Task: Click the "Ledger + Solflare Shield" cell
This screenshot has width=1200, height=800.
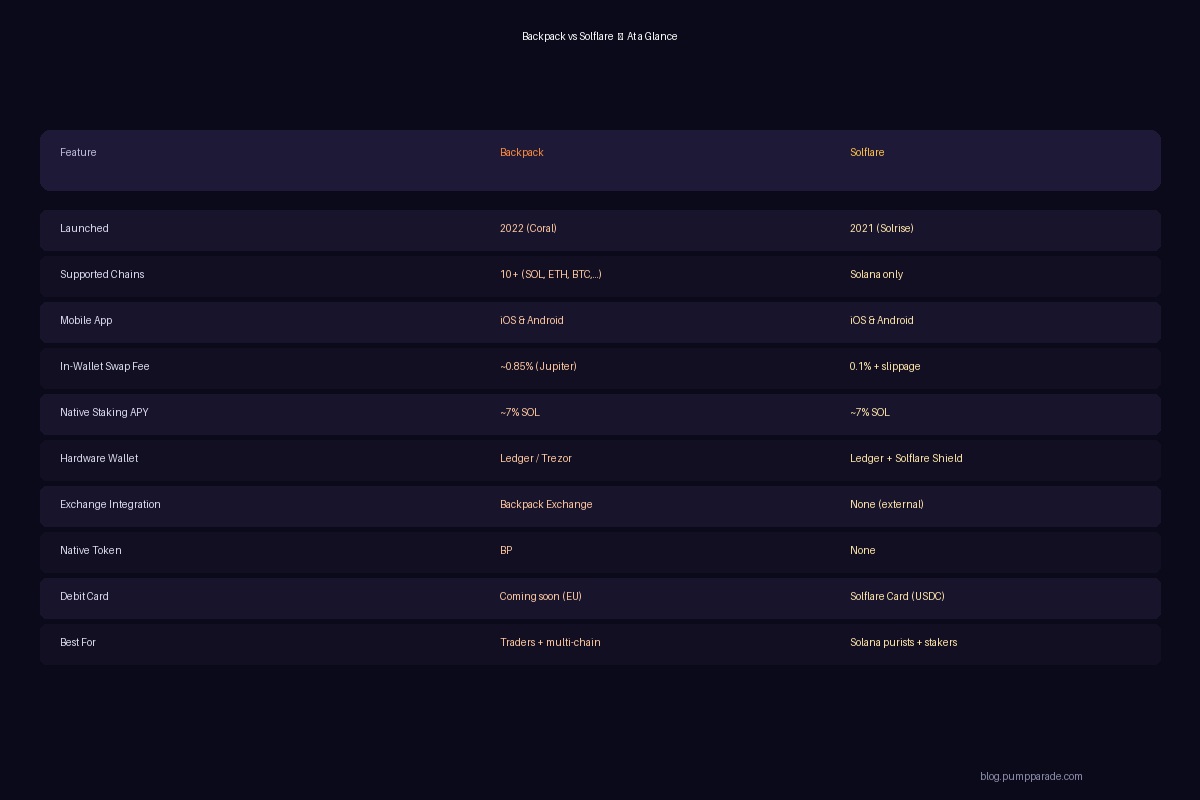Action: coord(906,458)
